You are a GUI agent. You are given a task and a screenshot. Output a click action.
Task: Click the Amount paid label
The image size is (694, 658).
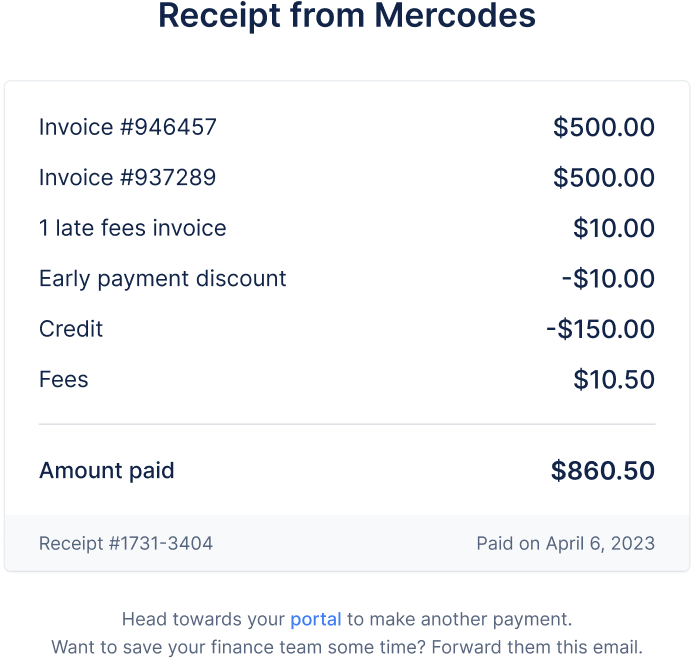point(107,470)
